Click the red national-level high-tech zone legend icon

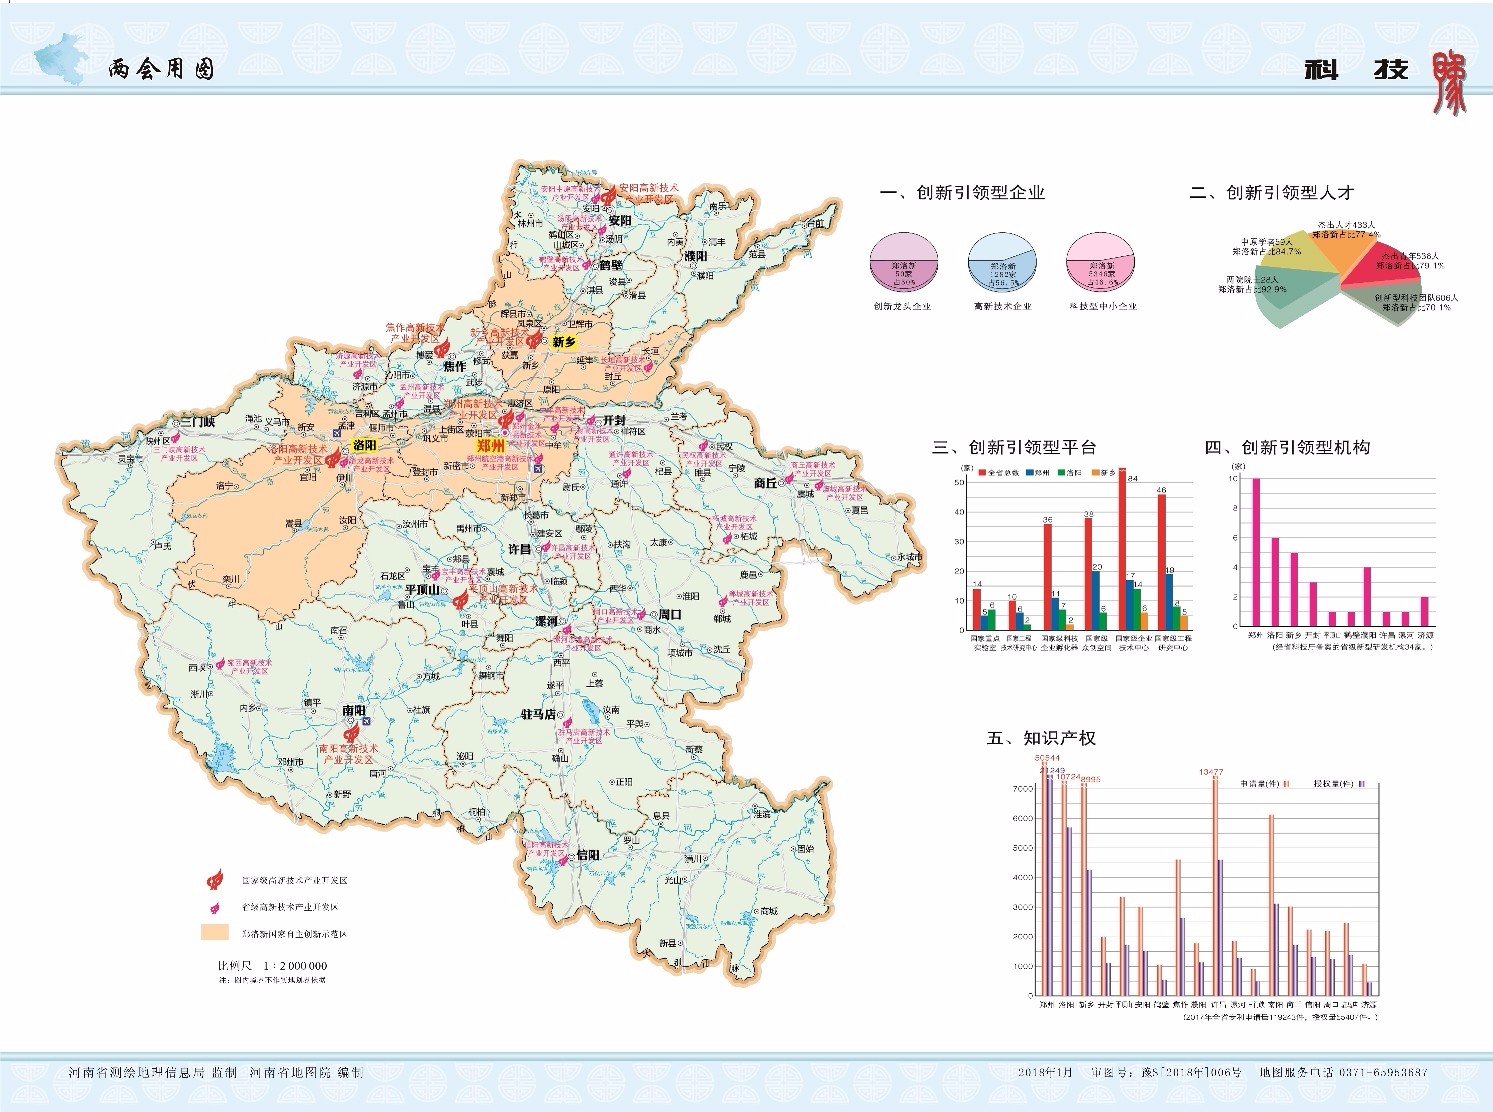pyautogui.click(x=214, y=880)
